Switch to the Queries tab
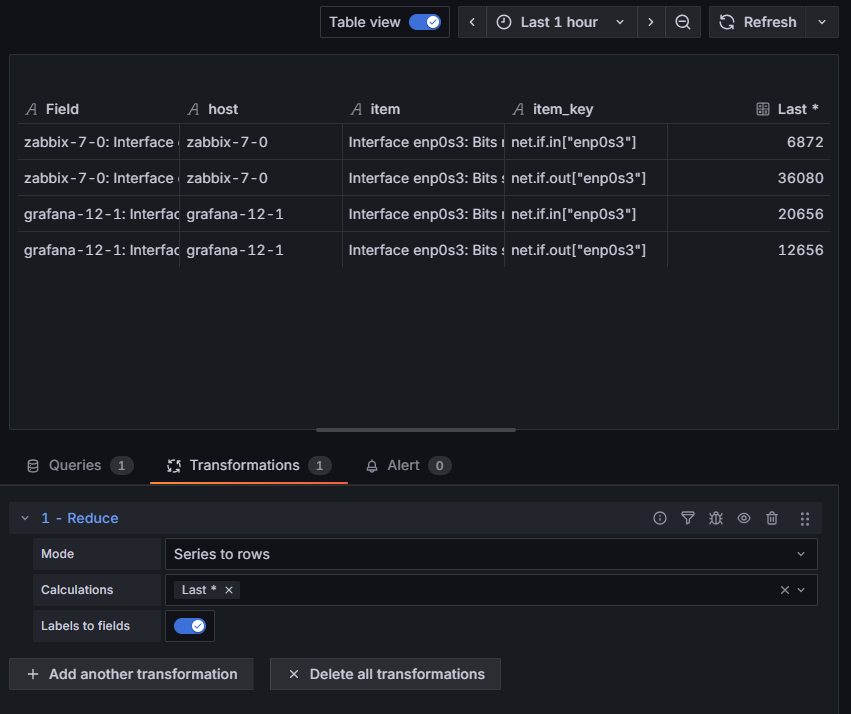Viewport: 851px width, 714px height. click(x=78, y=465)
